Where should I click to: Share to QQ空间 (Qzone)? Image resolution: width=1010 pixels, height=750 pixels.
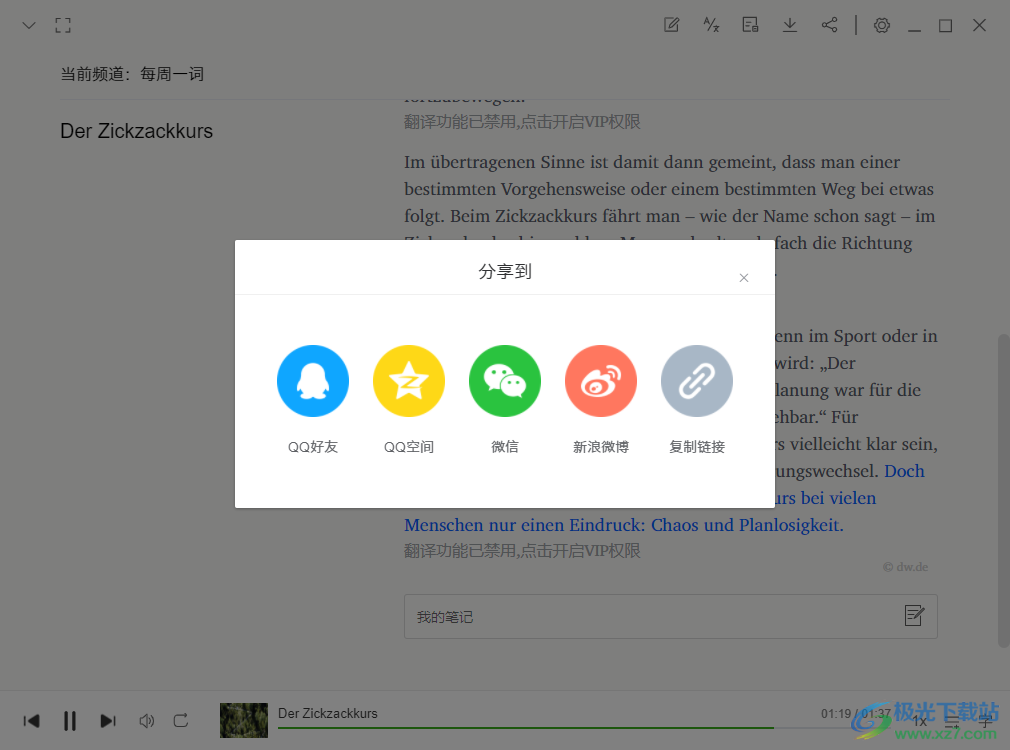[409, 381]
